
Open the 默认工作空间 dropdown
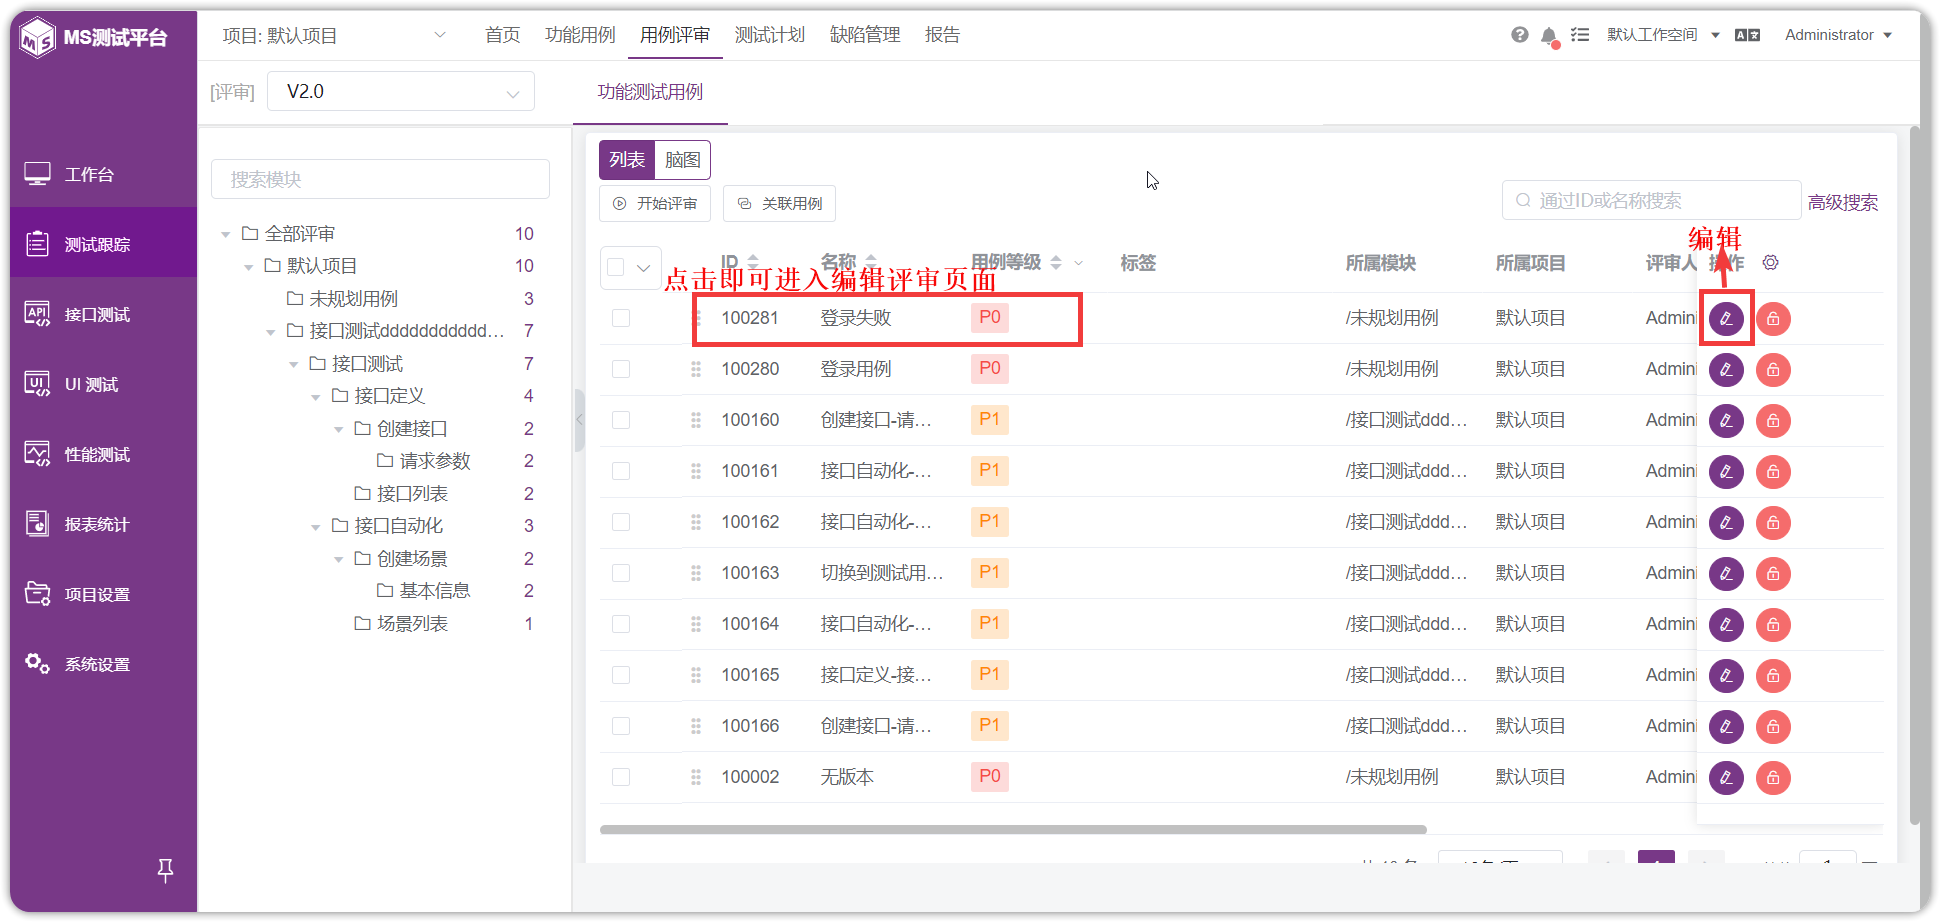click(x=1664, y=35)
